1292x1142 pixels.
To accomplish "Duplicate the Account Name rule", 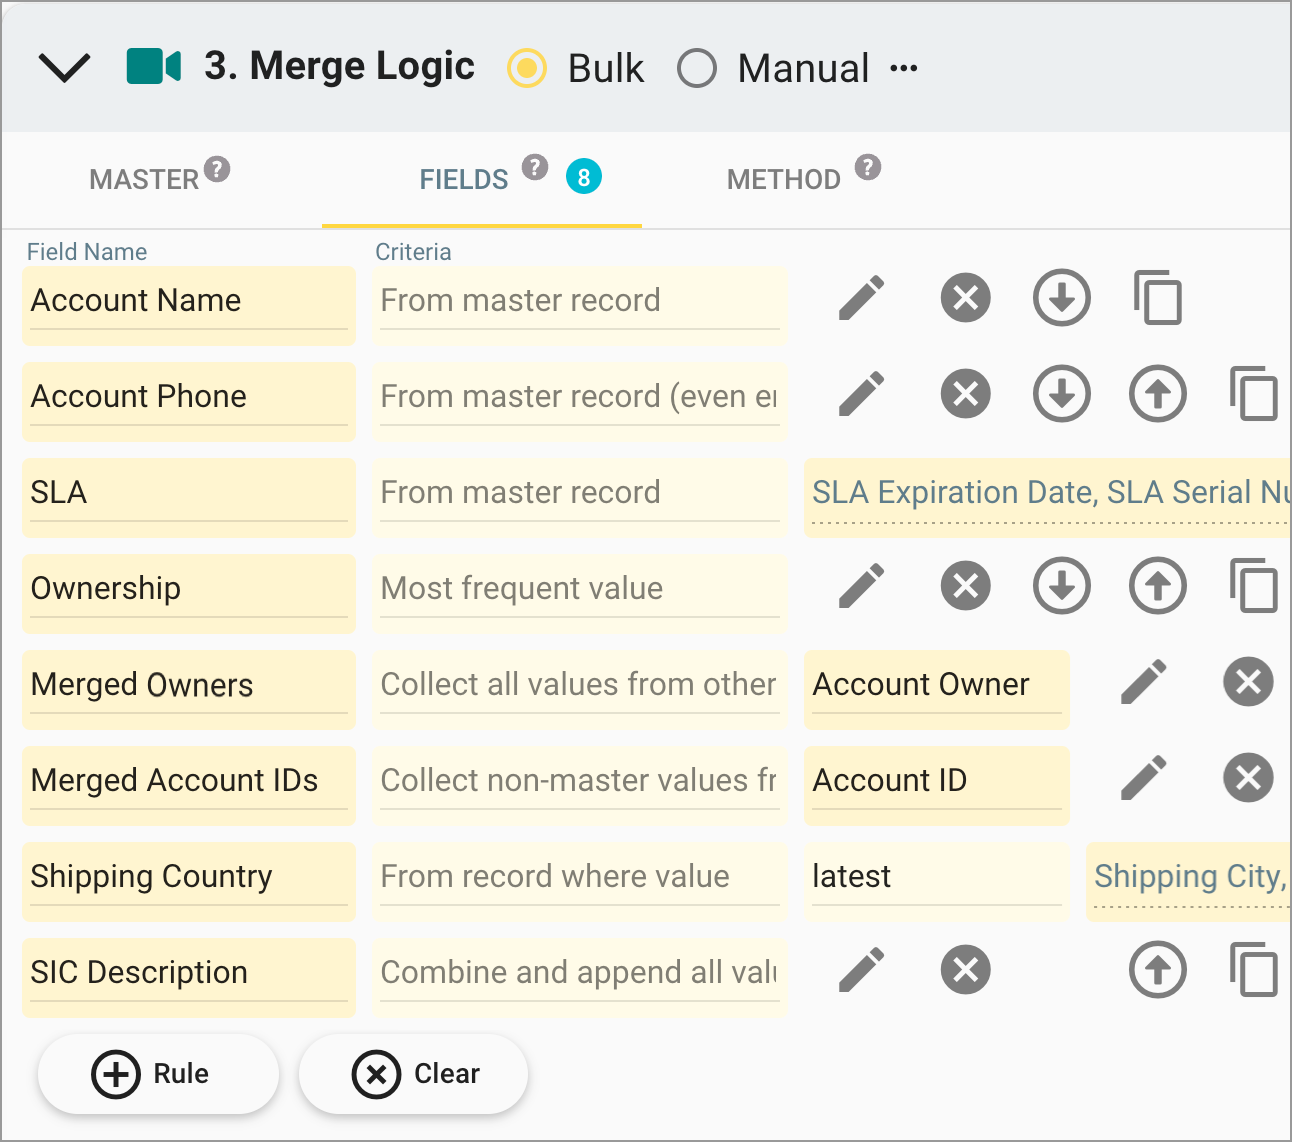I will click(x=1157, y=298).
